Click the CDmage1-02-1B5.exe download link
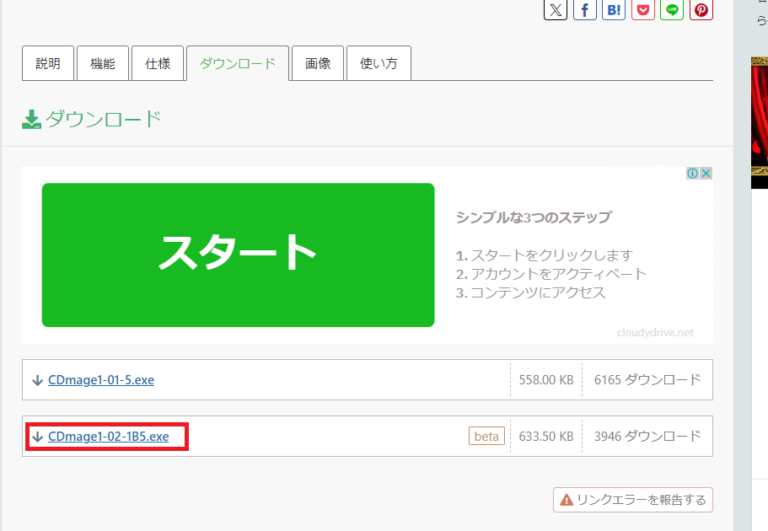The height and width of the screenshot is (531, 768). tap(108, 436)
